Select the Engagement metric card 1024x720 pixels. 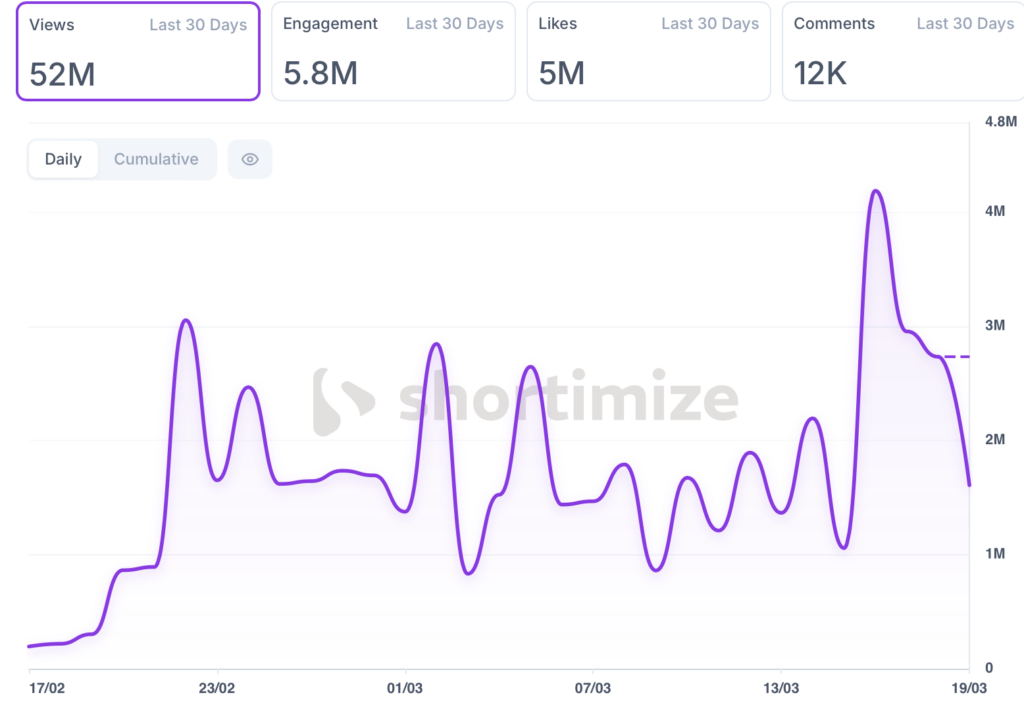[x=393, y=51]
